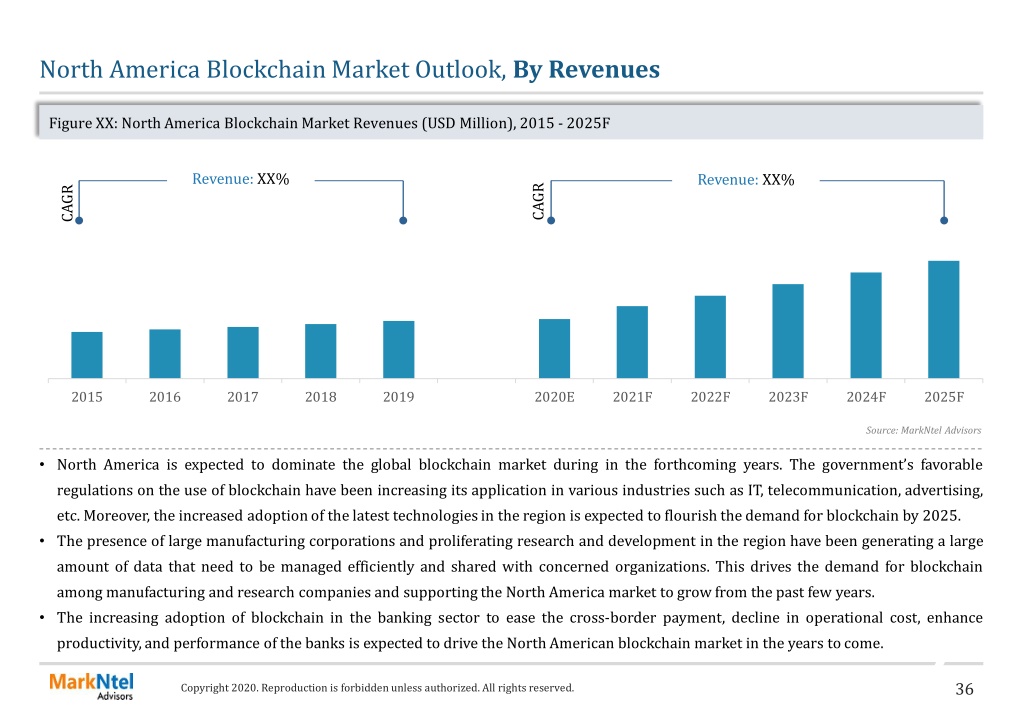Click the Figure XX caption bar
Image resolution: width=1023 pixels, height=708 pixels.
[x=510, y=122]
